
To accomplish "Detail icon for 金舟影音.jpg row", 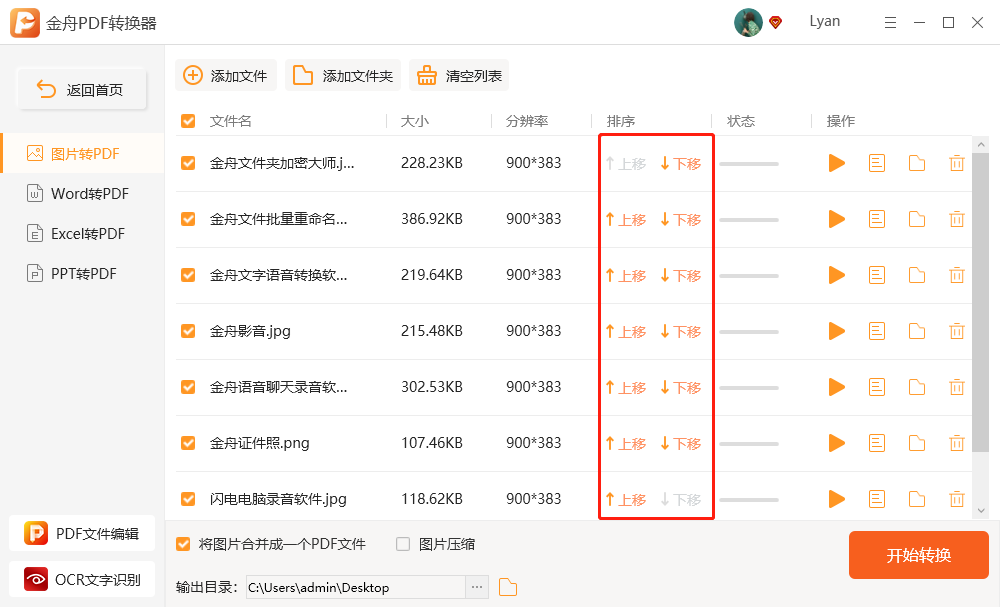I will coord(877,331).
